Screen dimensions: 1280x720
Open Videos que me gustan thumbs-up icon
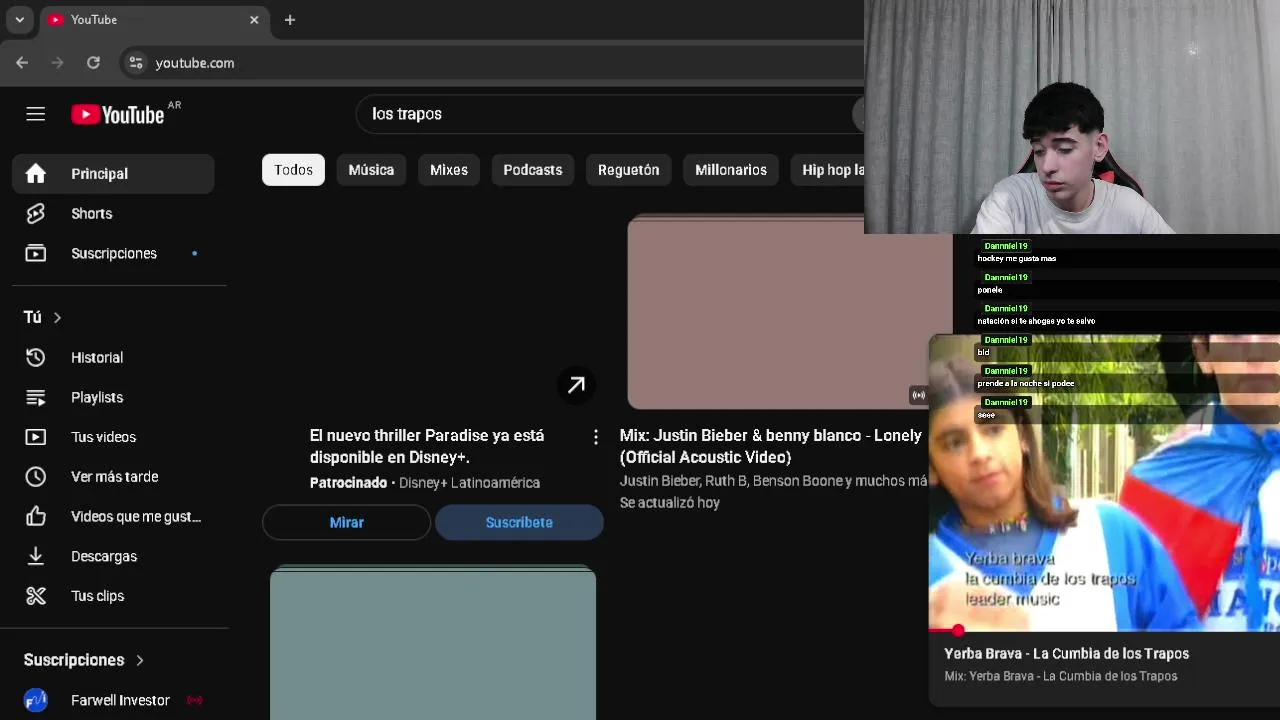[x=36, y=517]
